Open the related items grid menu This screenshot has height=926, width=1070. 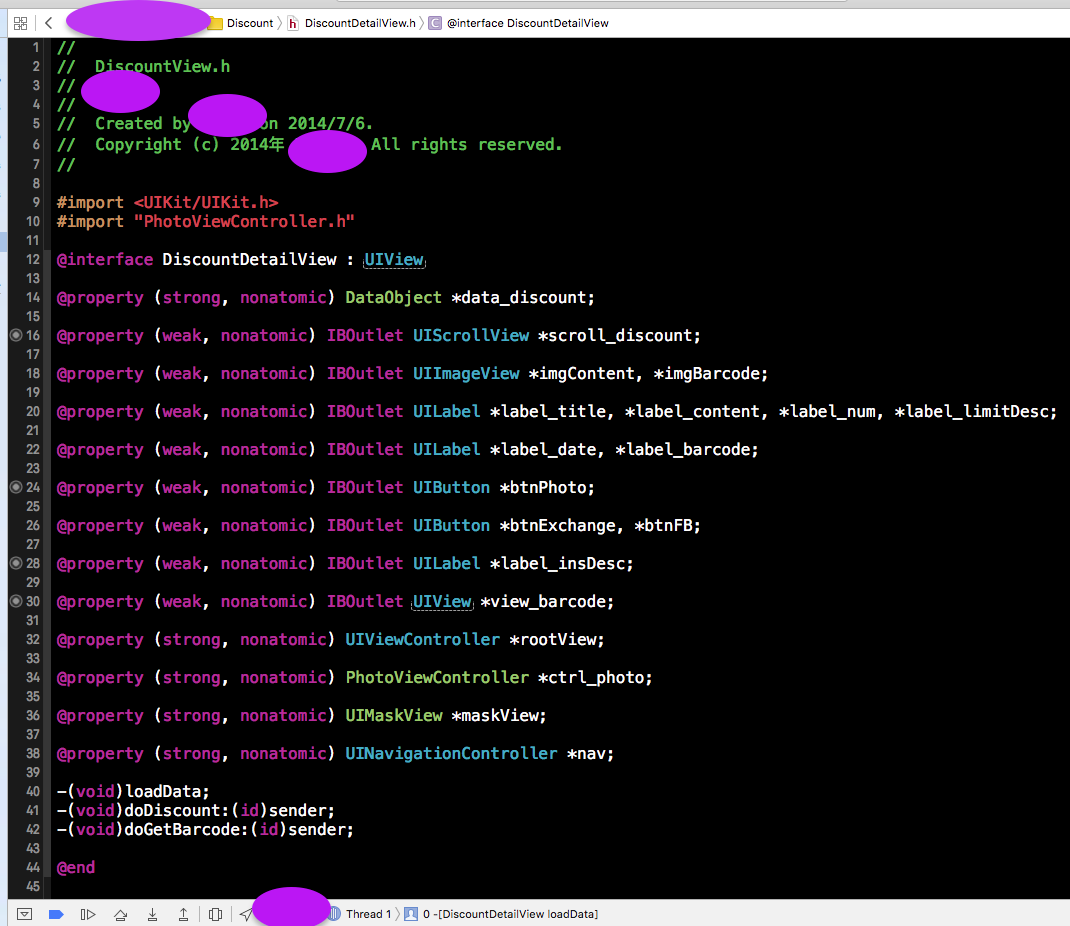20,23
